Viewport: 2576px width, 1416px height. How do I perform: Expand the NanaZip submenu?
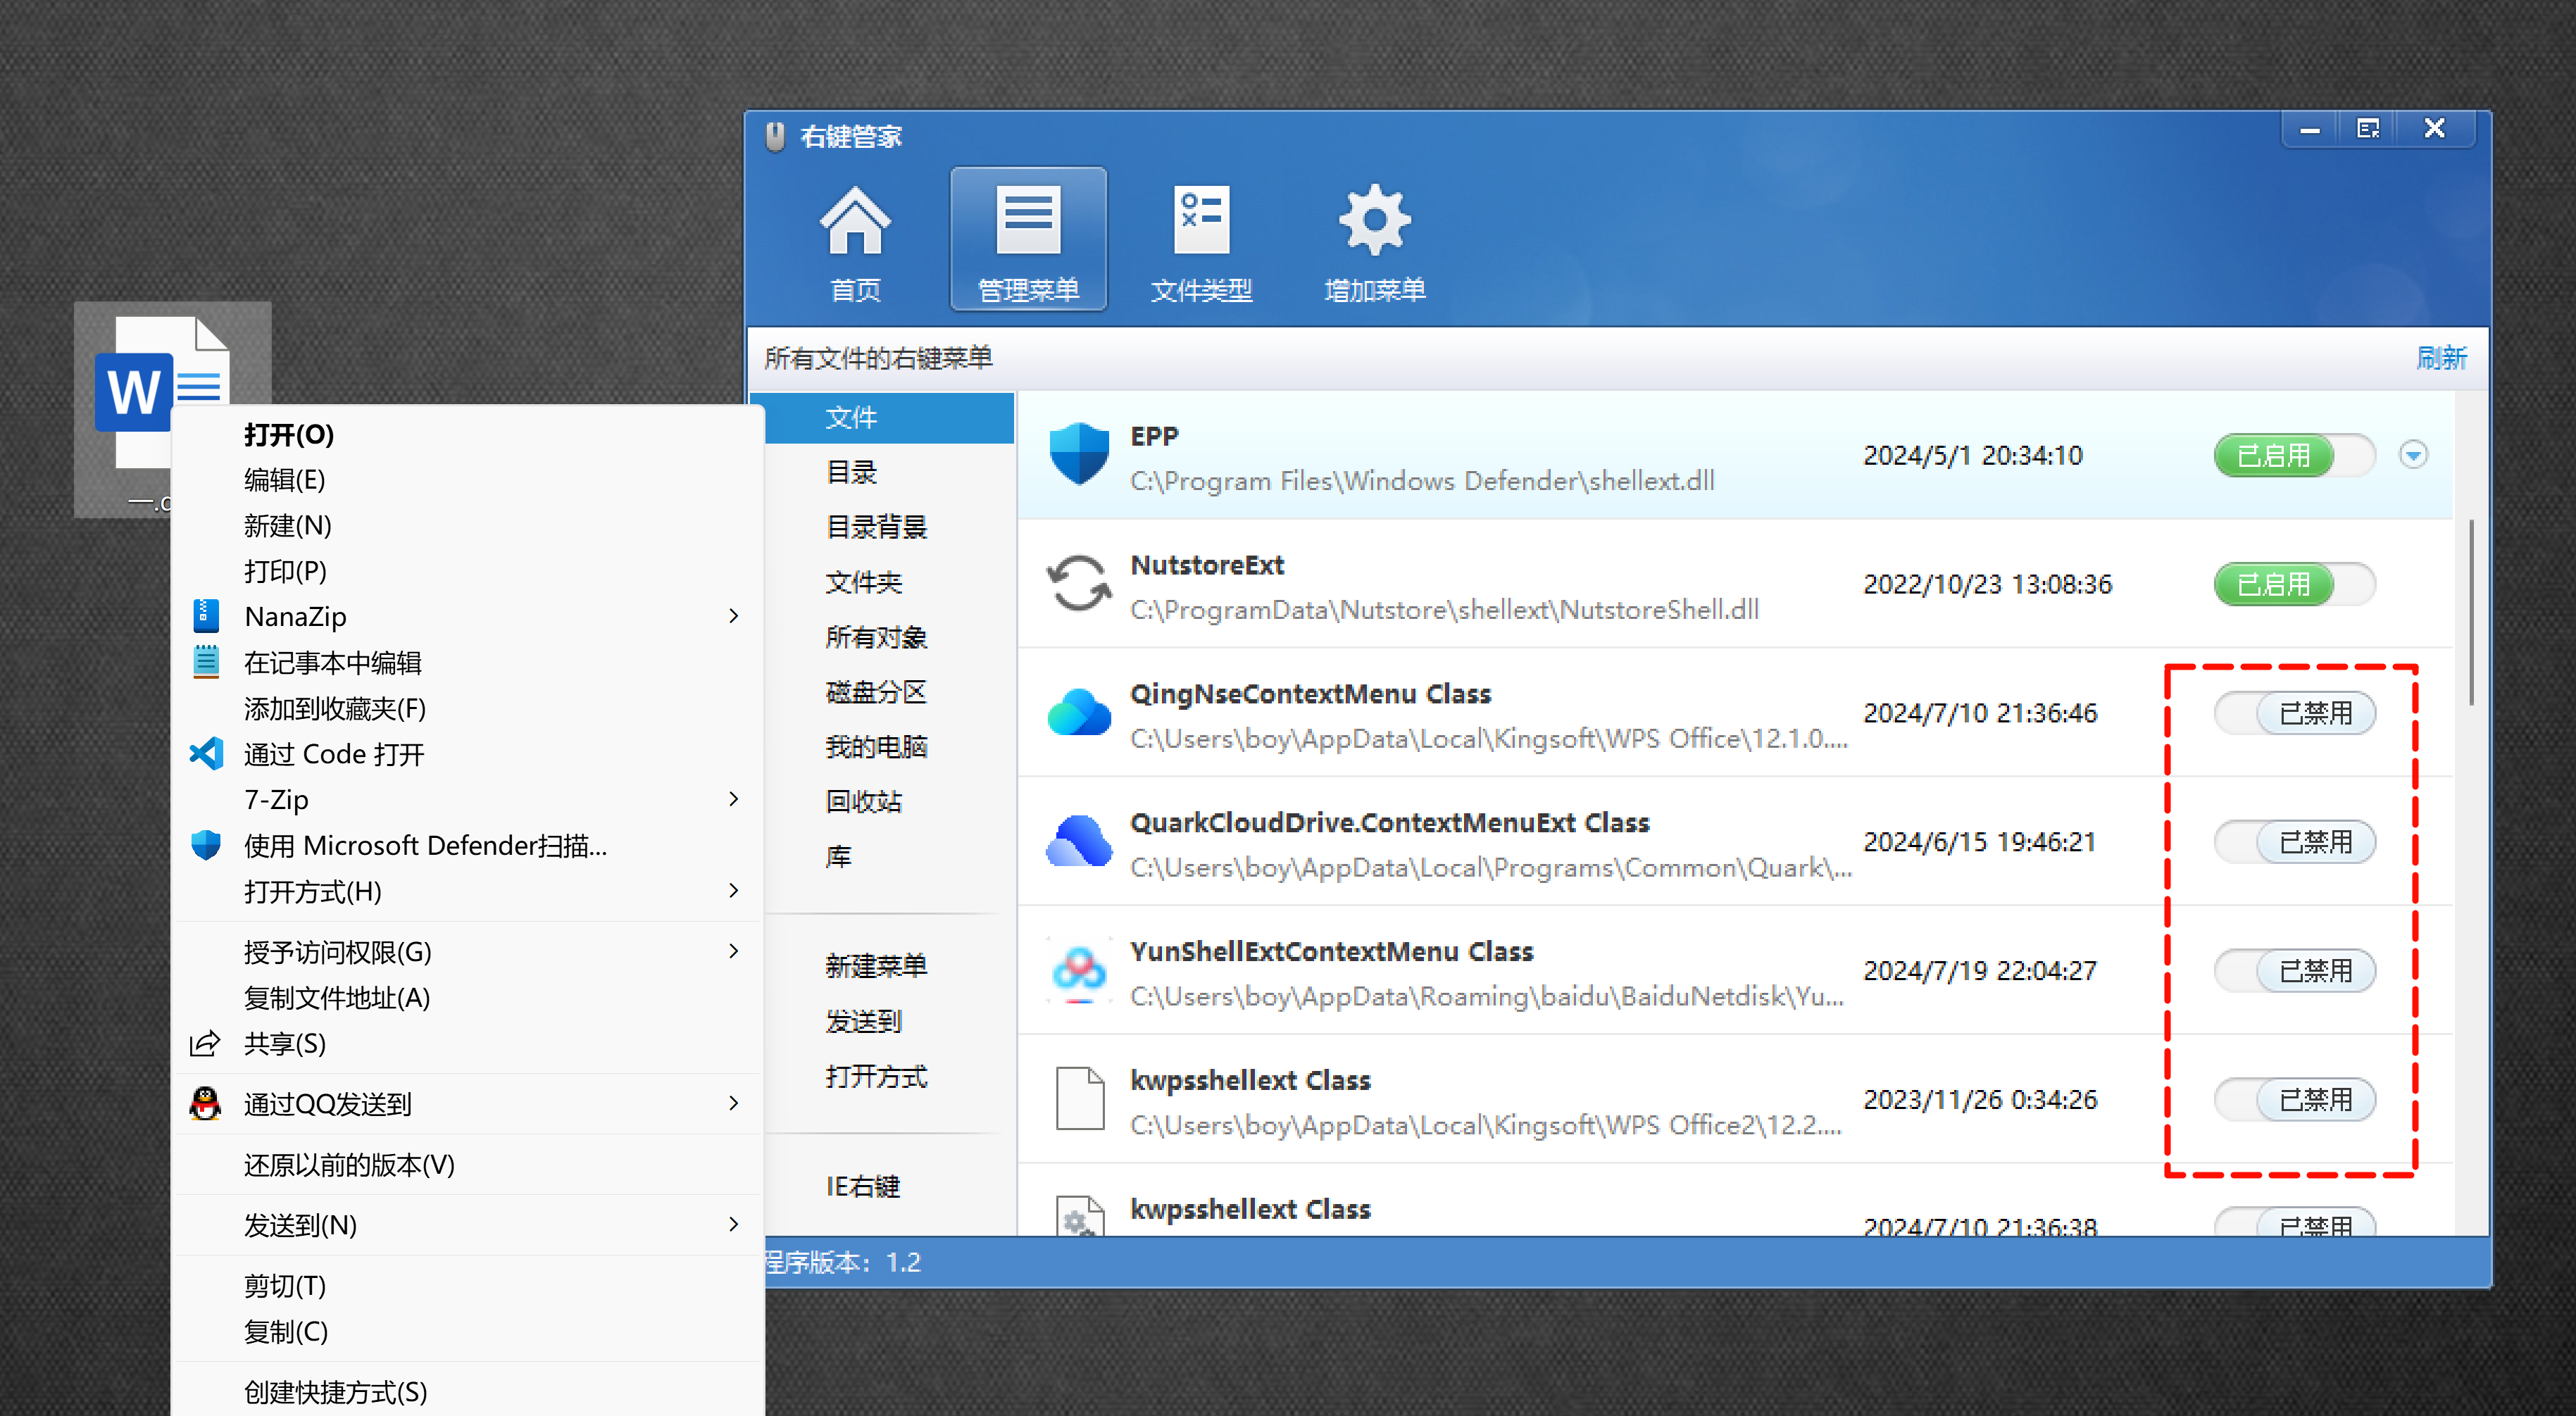(734, 616)
